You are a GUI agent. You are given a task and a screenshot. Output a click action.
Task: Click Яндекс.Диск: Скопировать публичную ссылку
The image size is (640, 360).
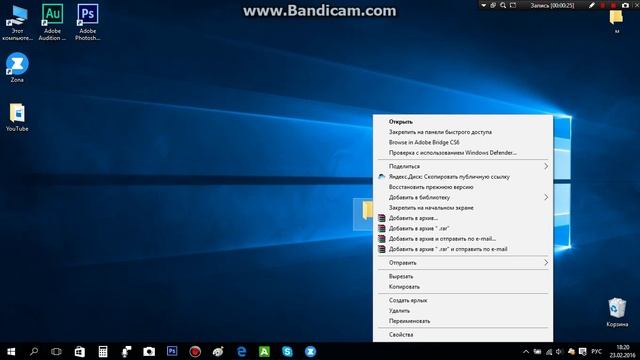463,177
